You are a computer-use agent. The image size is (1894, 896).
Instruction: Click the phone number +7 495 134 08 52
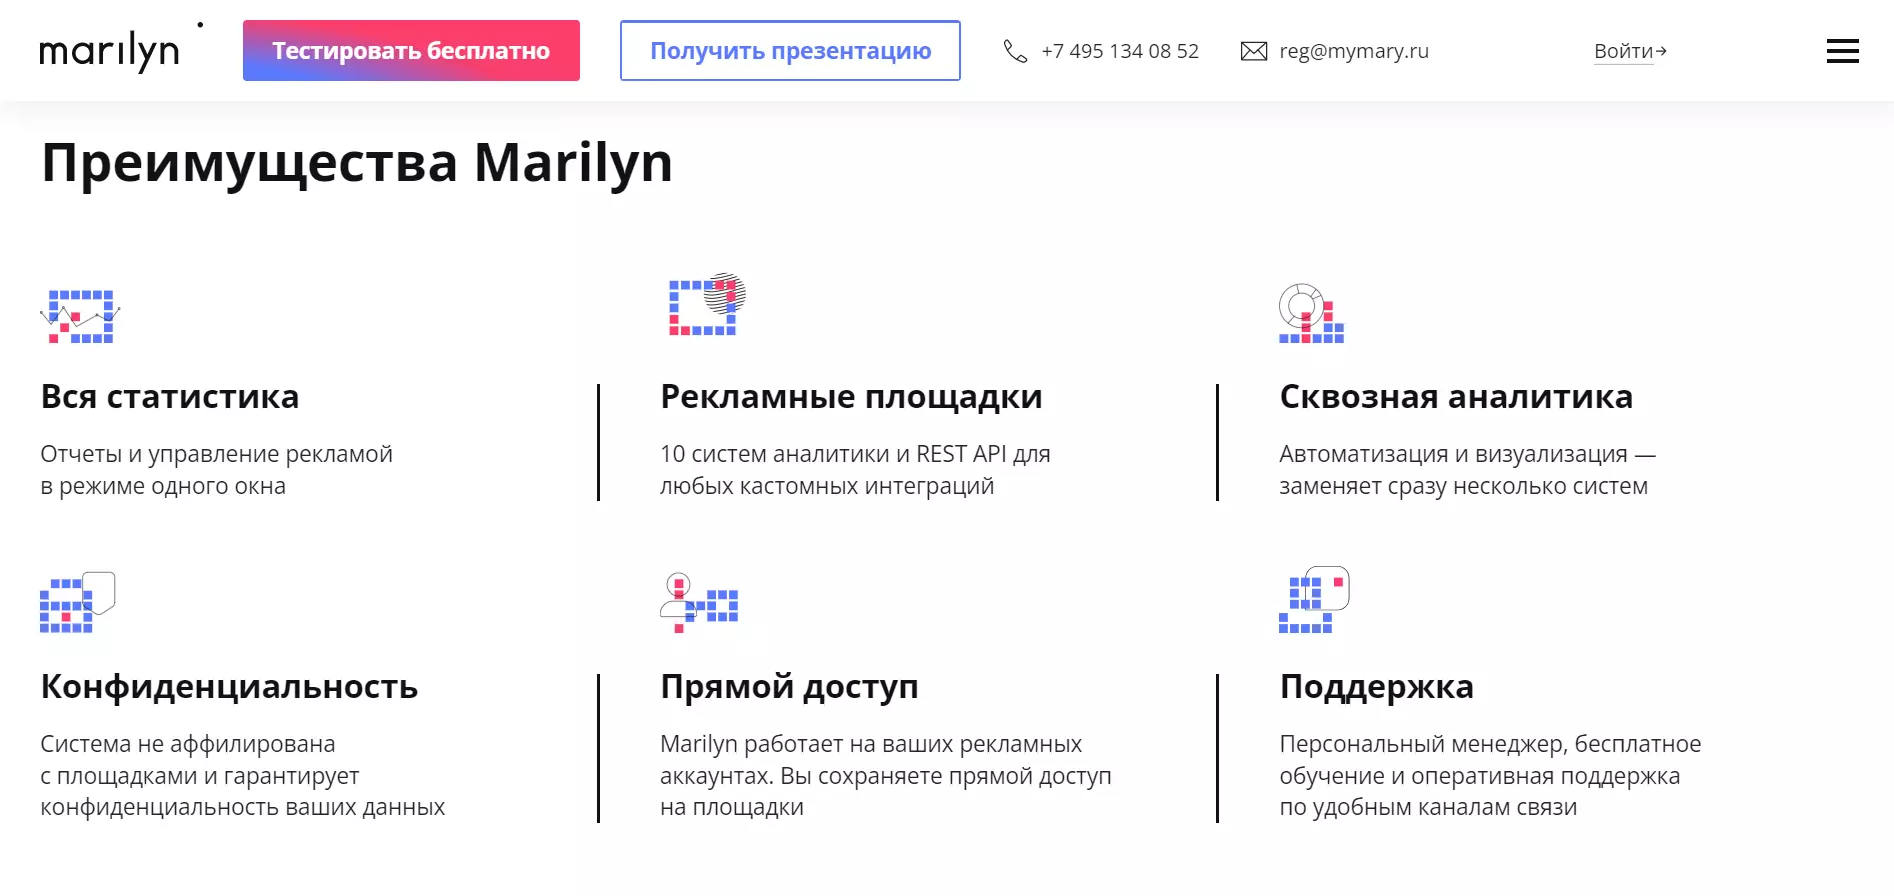tap(1120, 51)
